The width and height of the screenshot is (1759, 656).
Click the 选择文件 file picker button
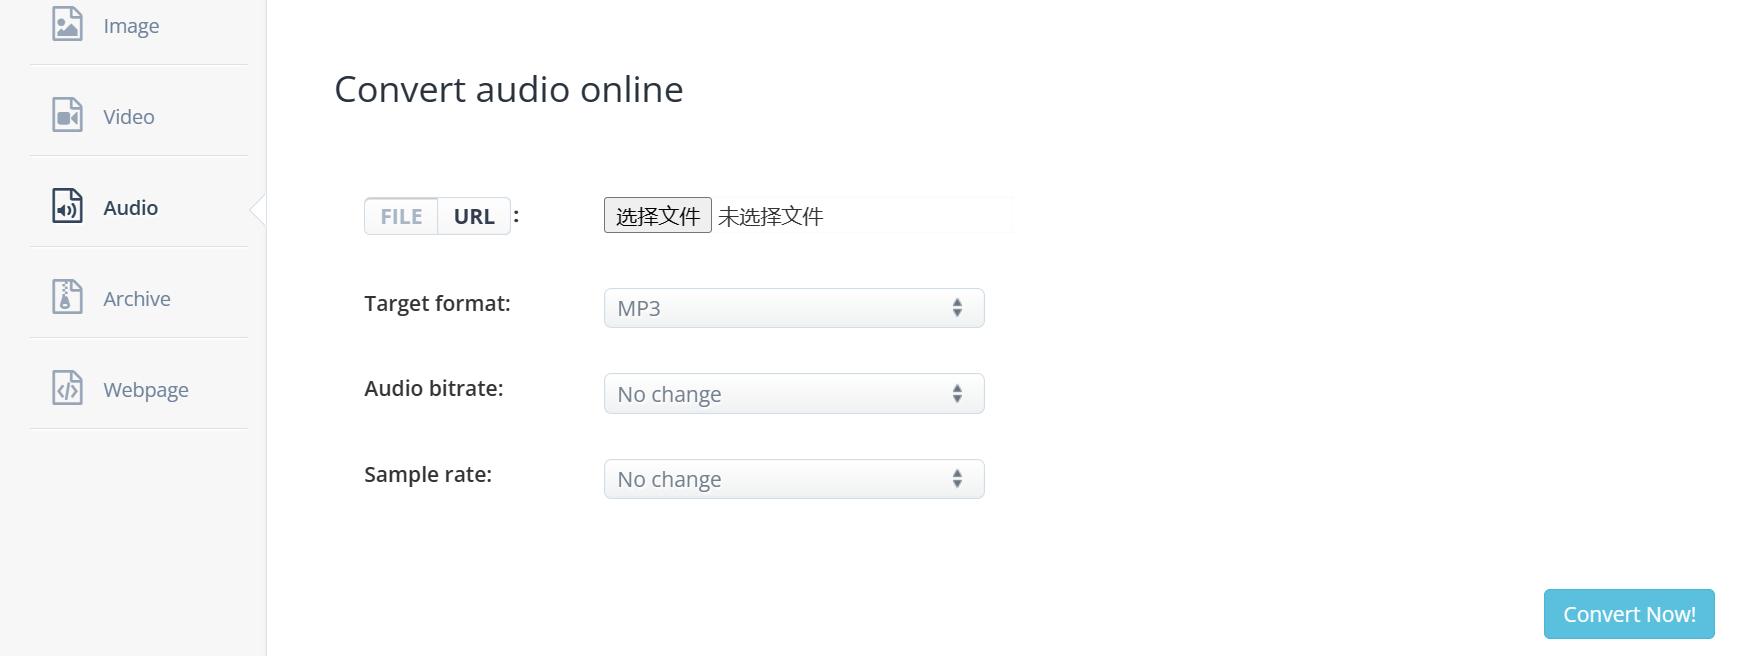point(657,216)
